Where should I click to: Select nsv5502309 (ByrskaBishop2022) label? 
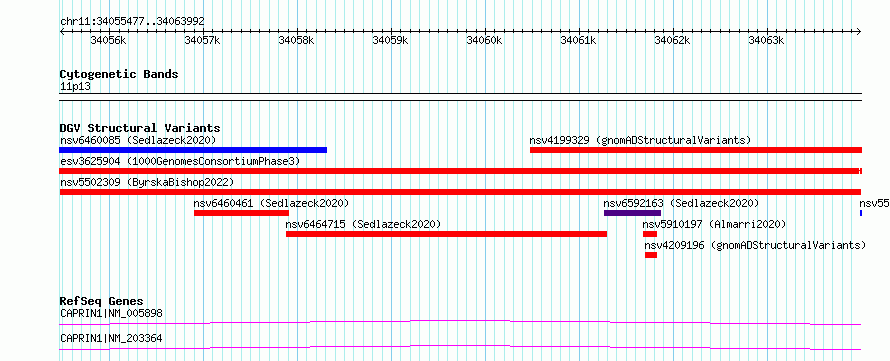pyautogui.click(x=146, y=182)
